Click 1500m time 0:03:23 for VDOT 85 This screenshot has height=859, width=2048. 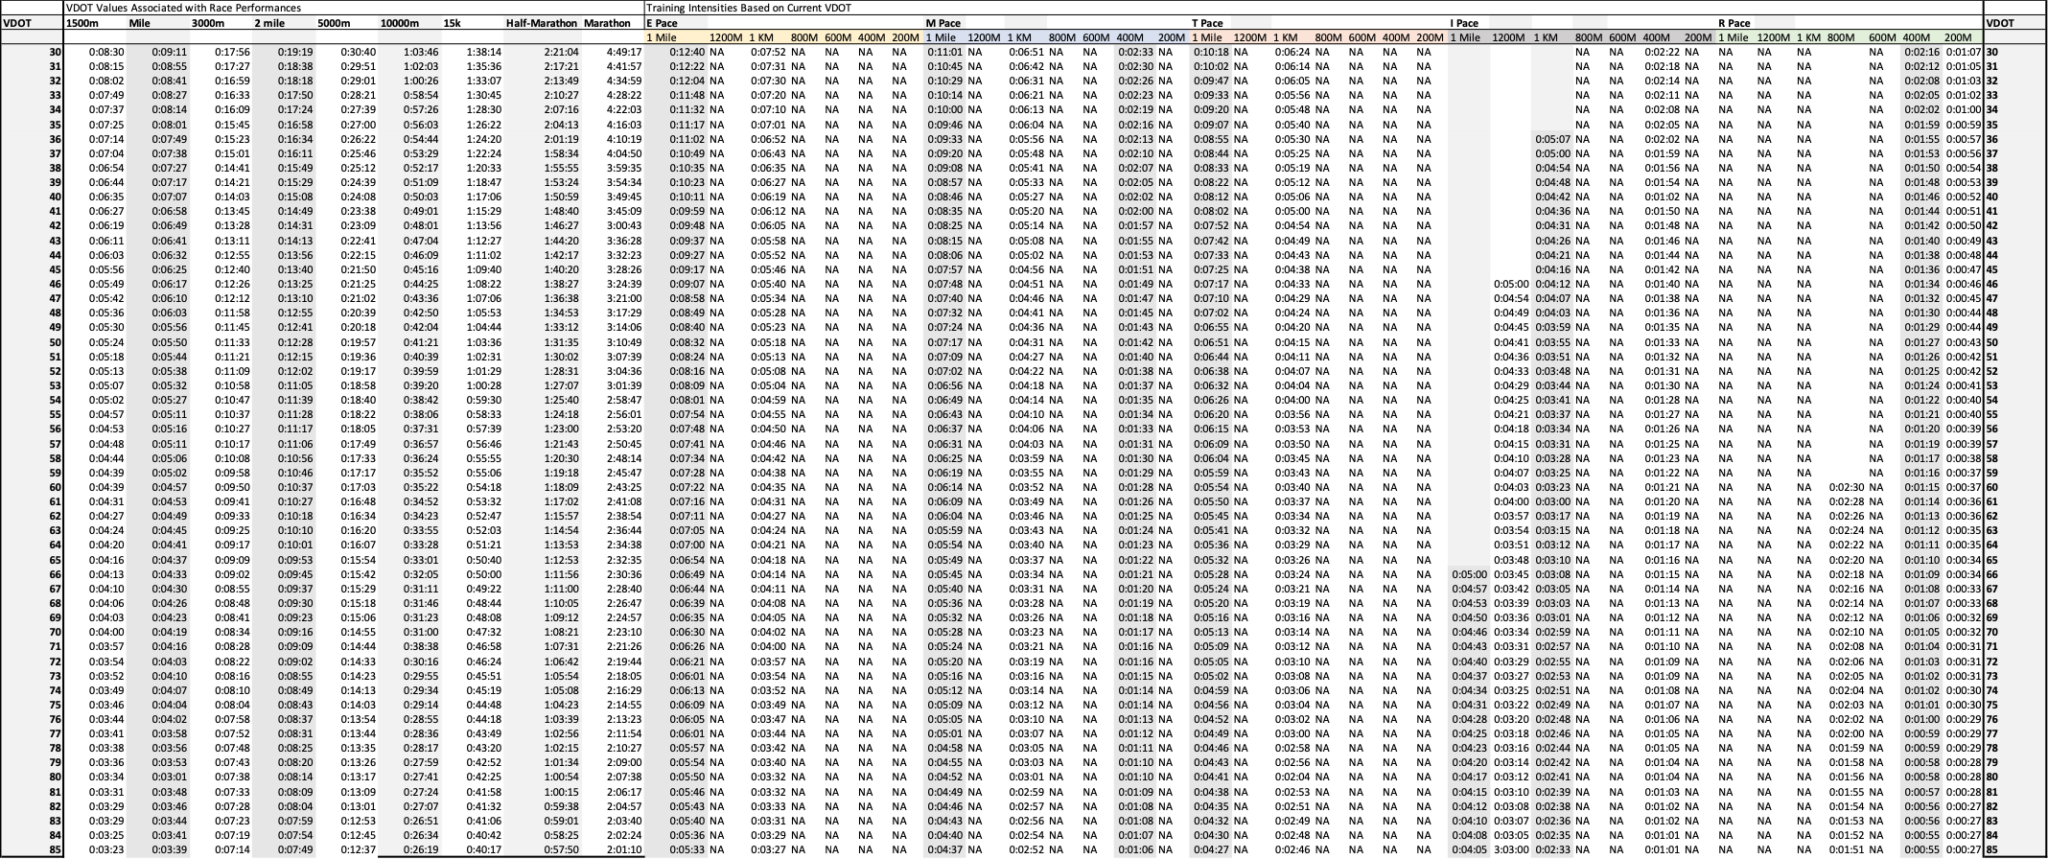pyautogui.click(x=106, y=850)
